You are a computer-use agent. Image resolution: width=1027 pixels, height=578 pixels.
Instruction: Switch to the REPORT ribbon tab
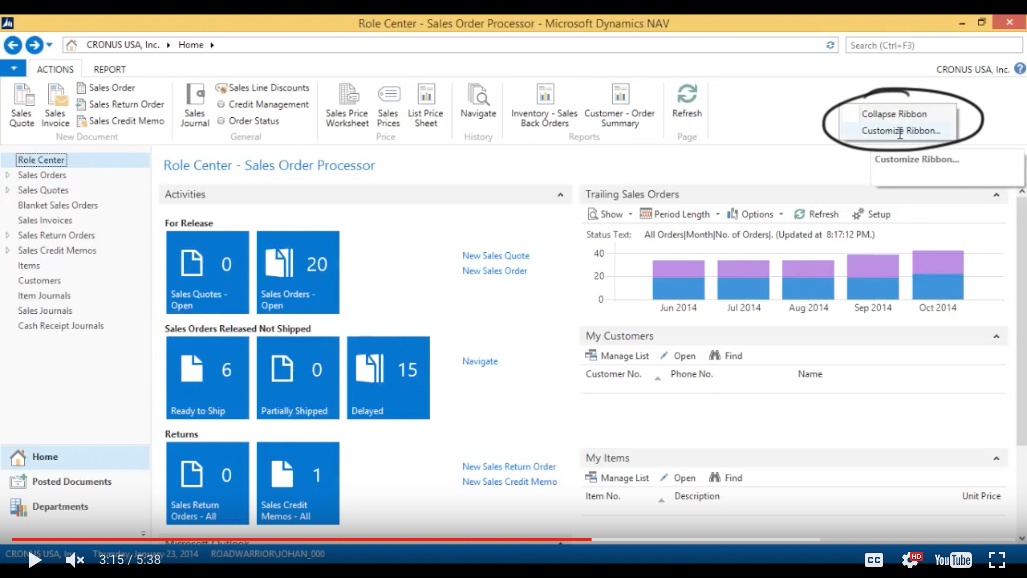(x=109, y=69)
